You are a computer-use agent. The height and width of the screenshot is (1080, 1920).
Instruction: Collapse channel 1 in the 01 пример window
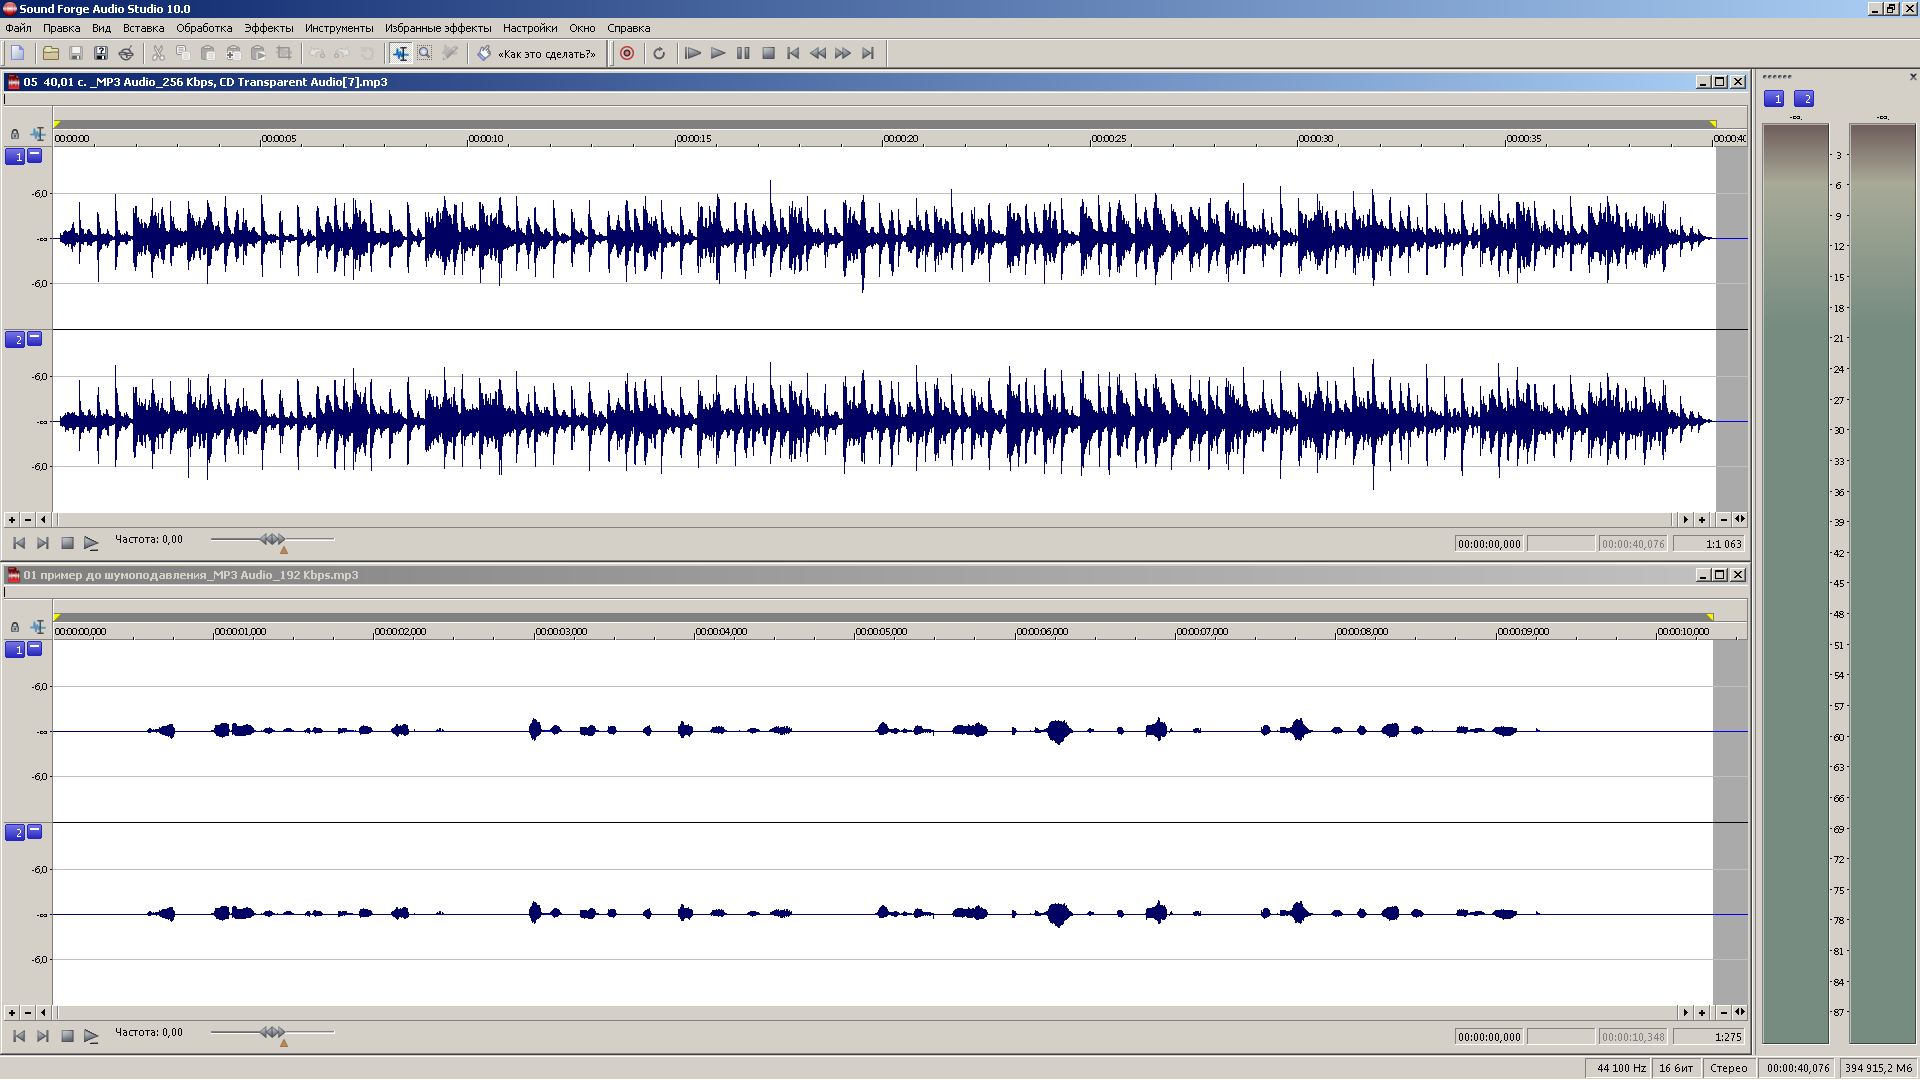pyautogui.click(x=35, y=648)
